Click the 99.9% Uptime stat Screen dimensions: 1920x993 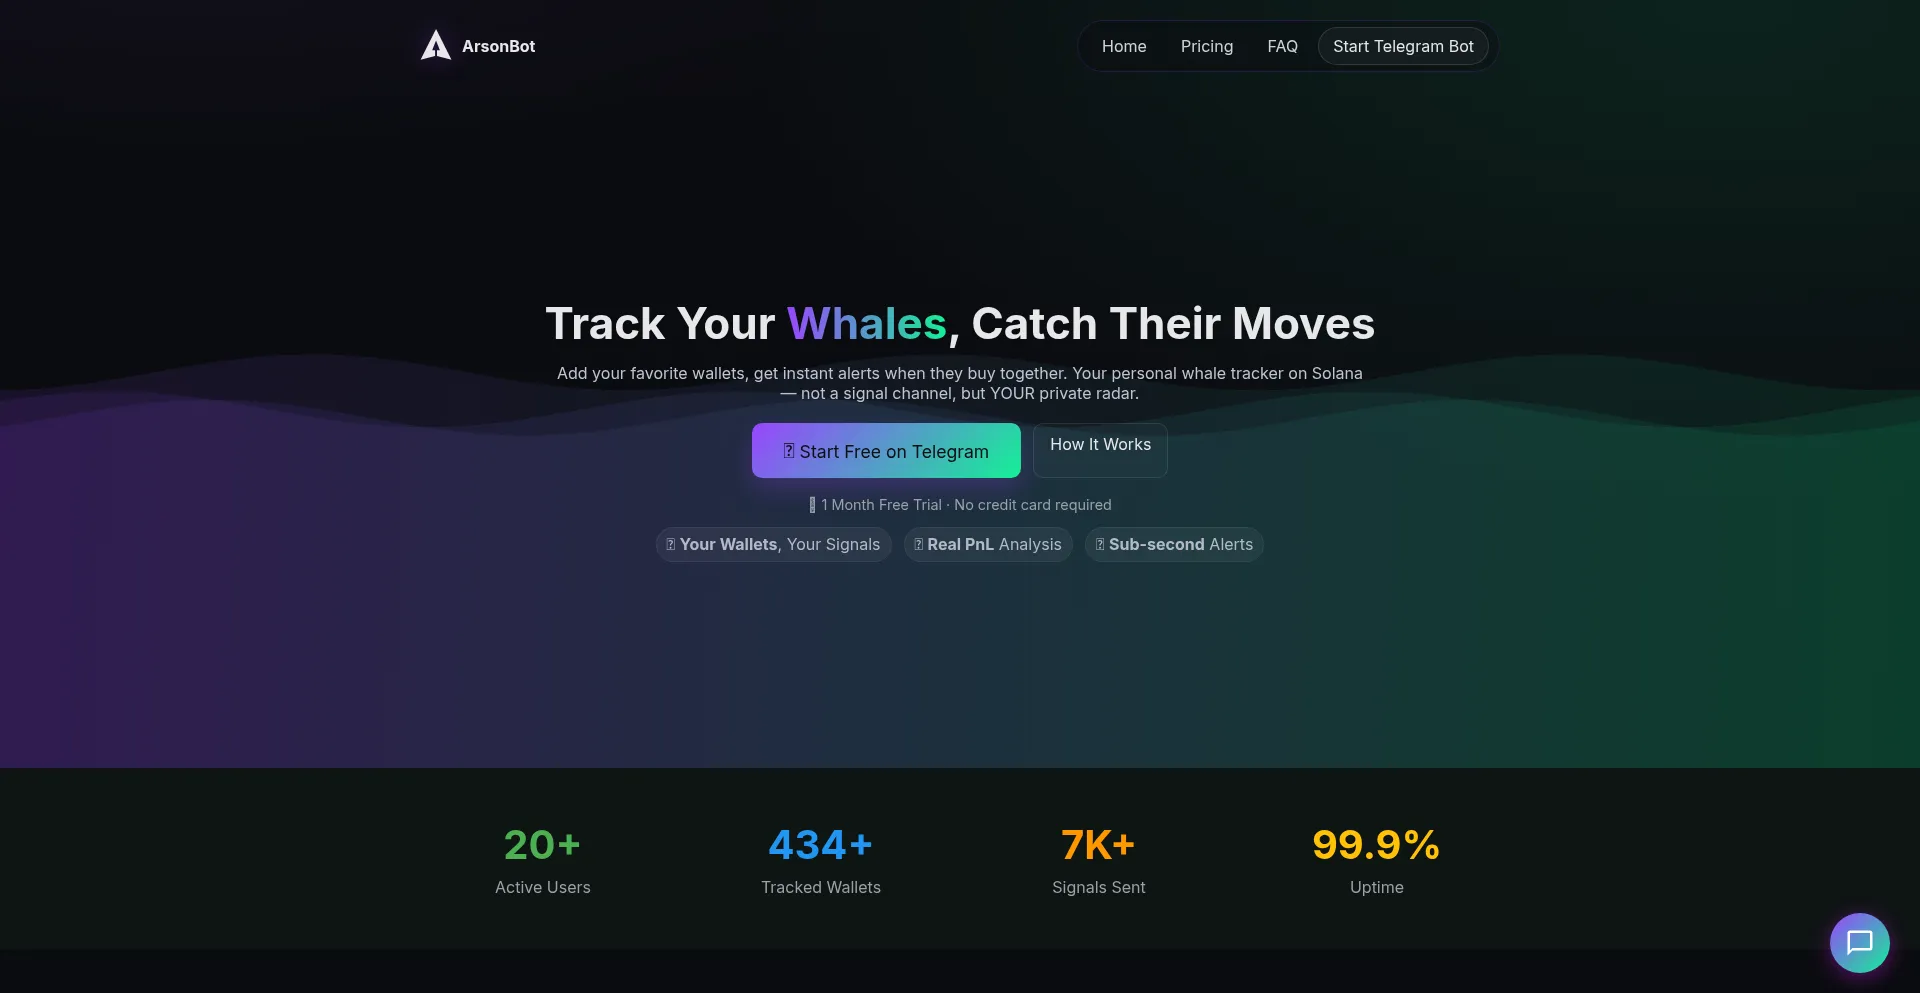coord(1376,860)
